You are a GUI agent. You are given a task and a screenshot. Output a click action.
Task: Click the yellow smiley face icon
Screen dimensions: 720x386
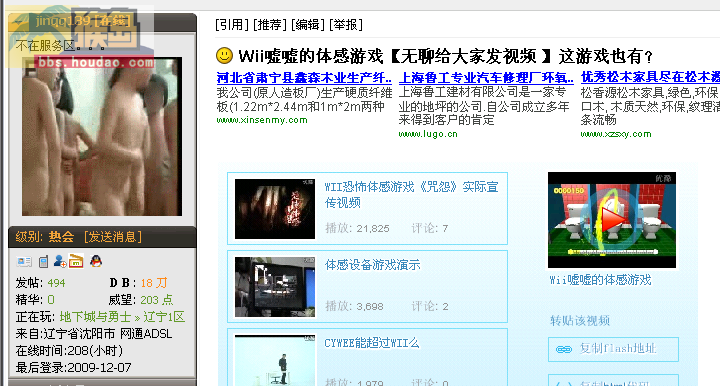[224, 56]
